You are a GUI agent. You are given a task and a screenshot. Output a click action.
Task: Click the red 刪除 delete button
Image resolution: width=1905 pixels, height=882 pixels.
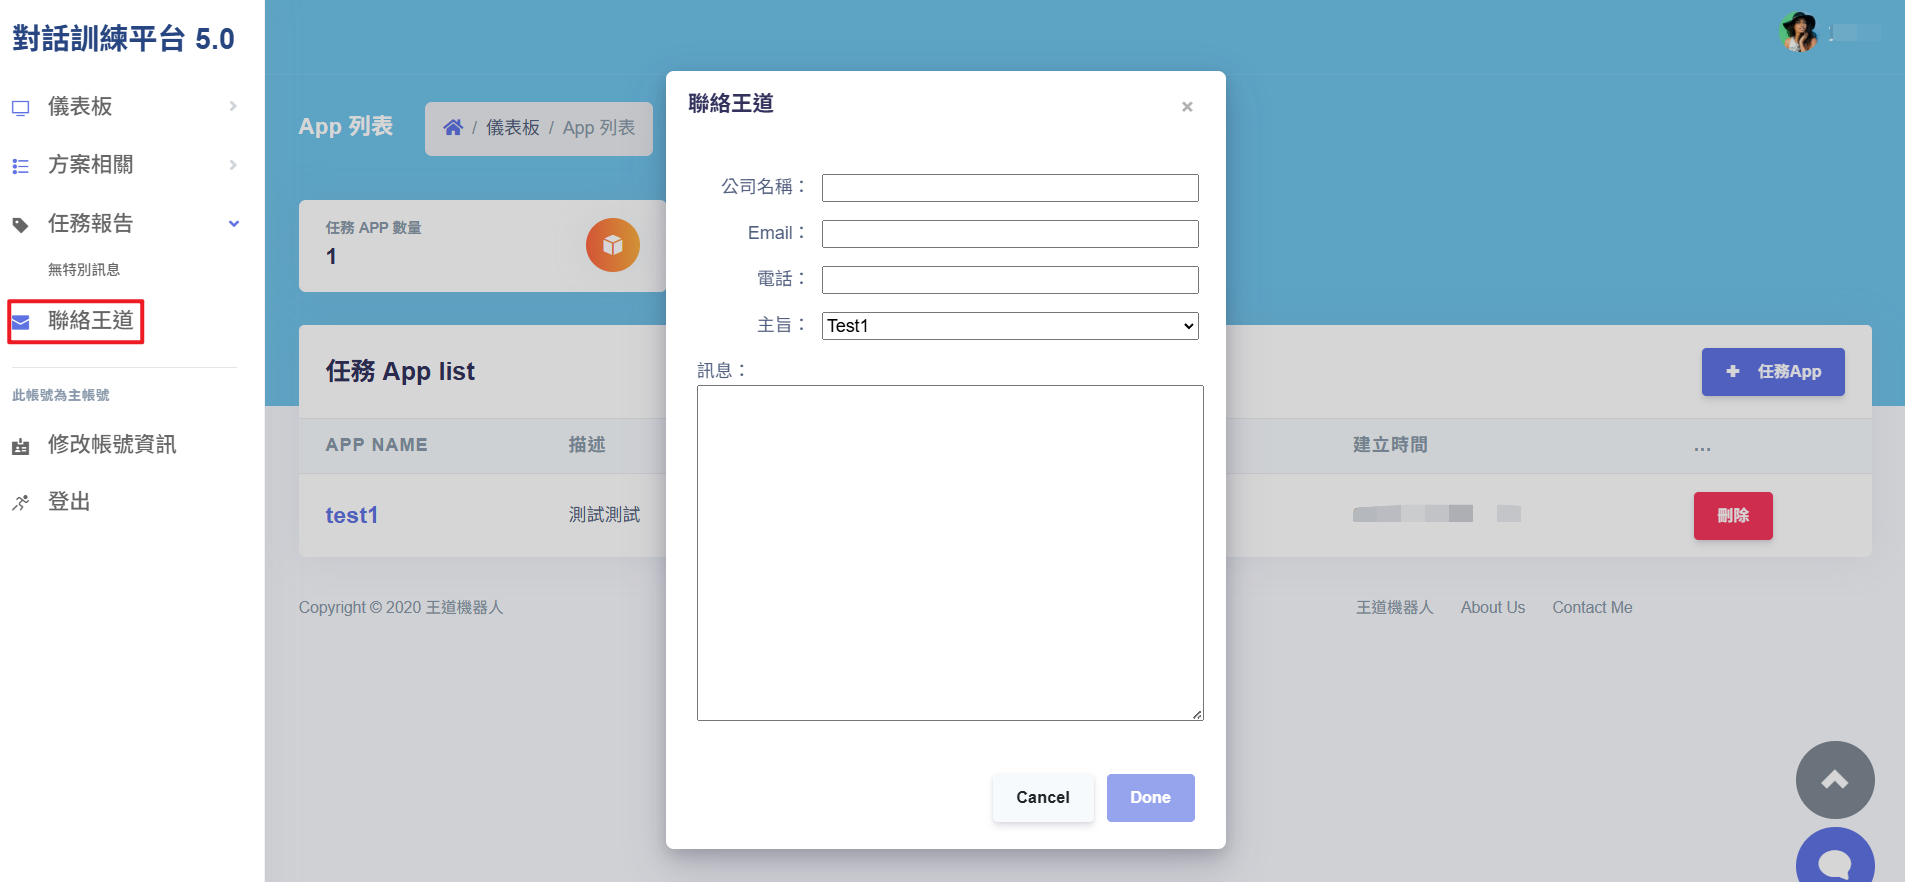[x=1732, y=516]
